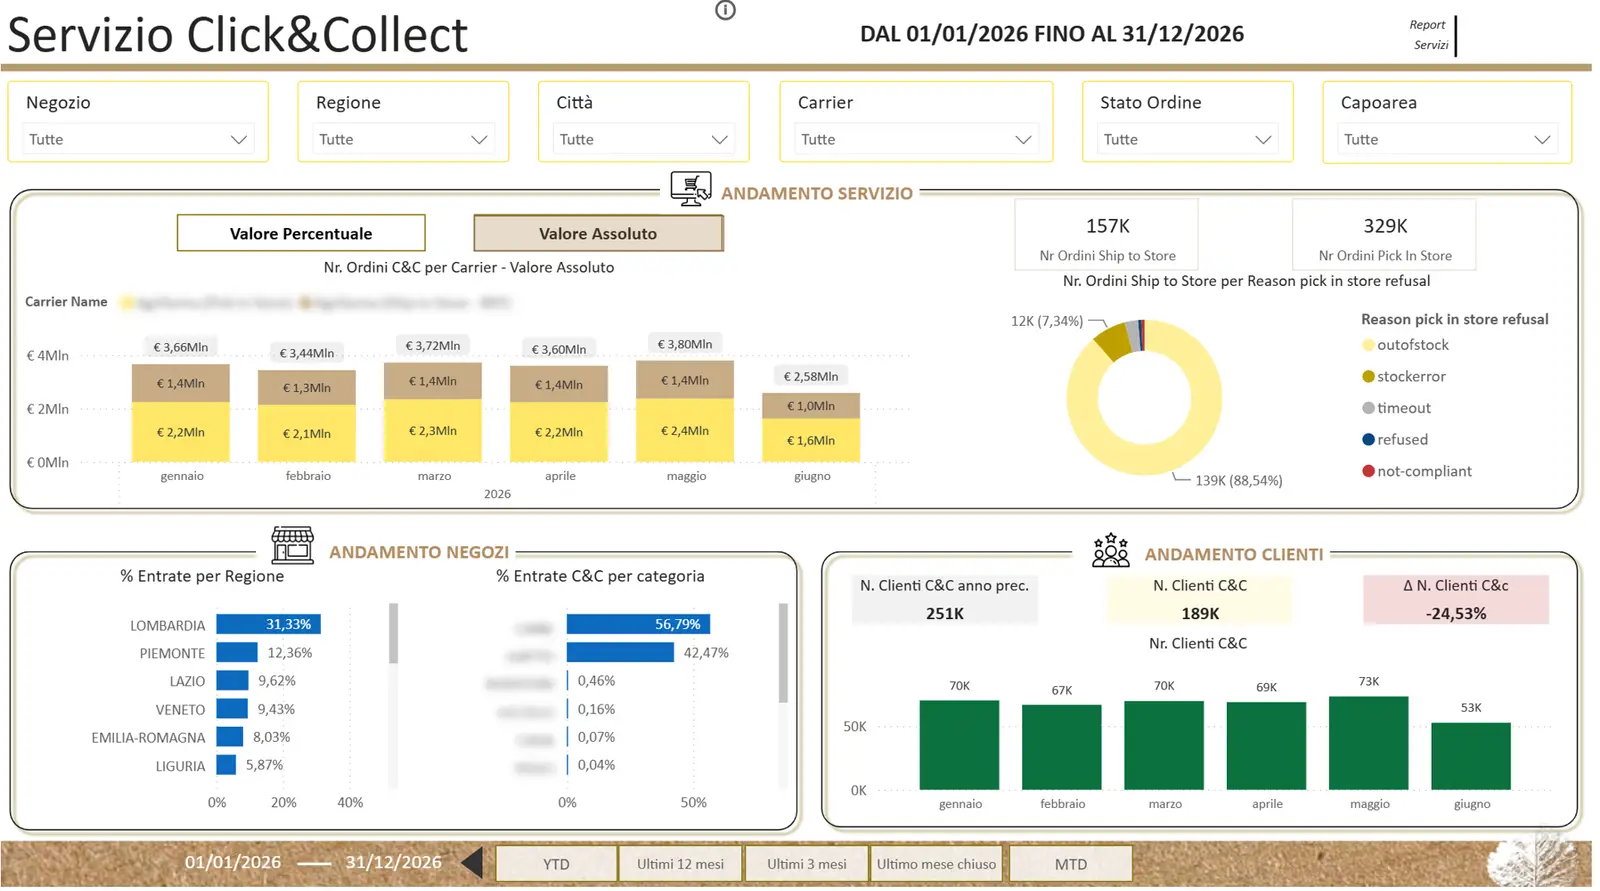Screen dimensions: 1600x891
Task: Click the giugno € 1,0Mln tan bar segment
Action: click(x=811, y=405)
